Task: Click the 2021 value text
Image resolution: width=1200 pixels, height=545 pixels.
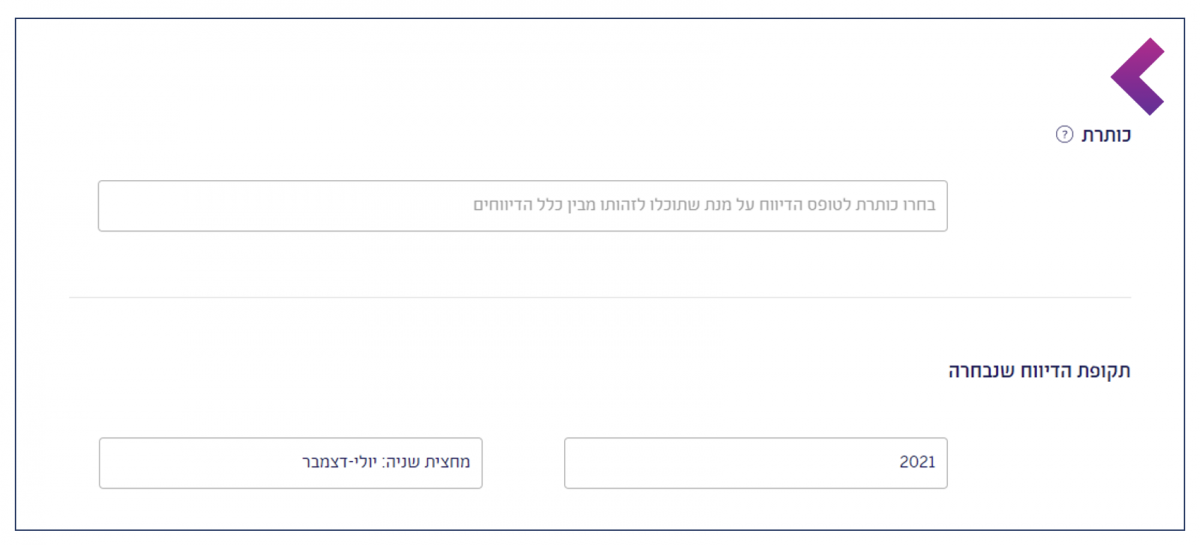Action: [917, 463]
